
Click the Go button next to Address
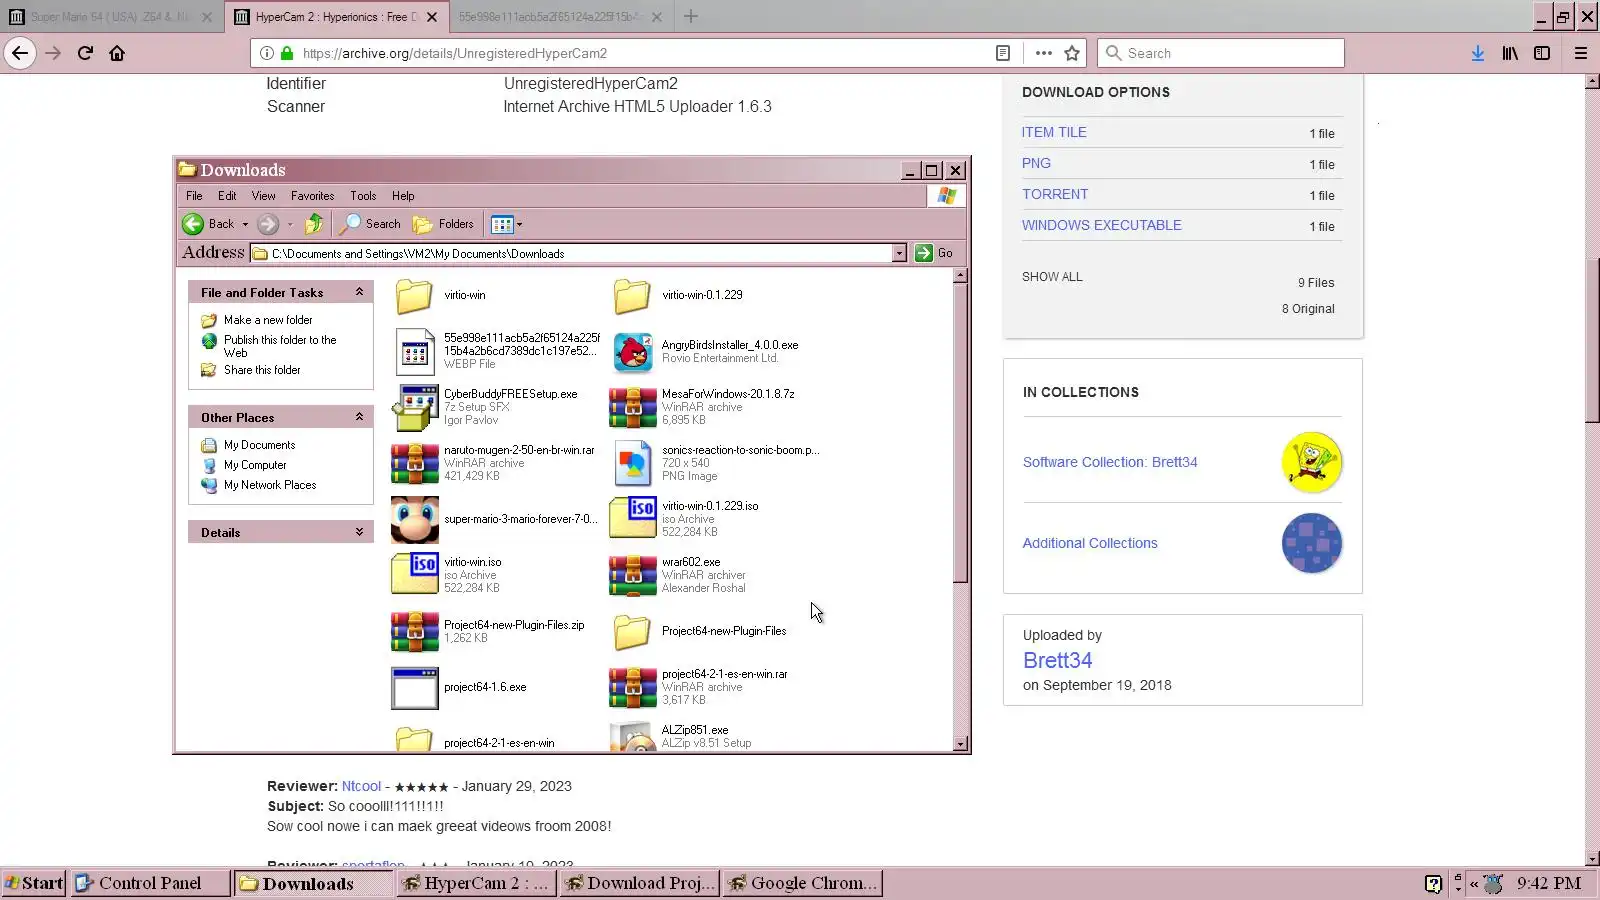(934, 253)
